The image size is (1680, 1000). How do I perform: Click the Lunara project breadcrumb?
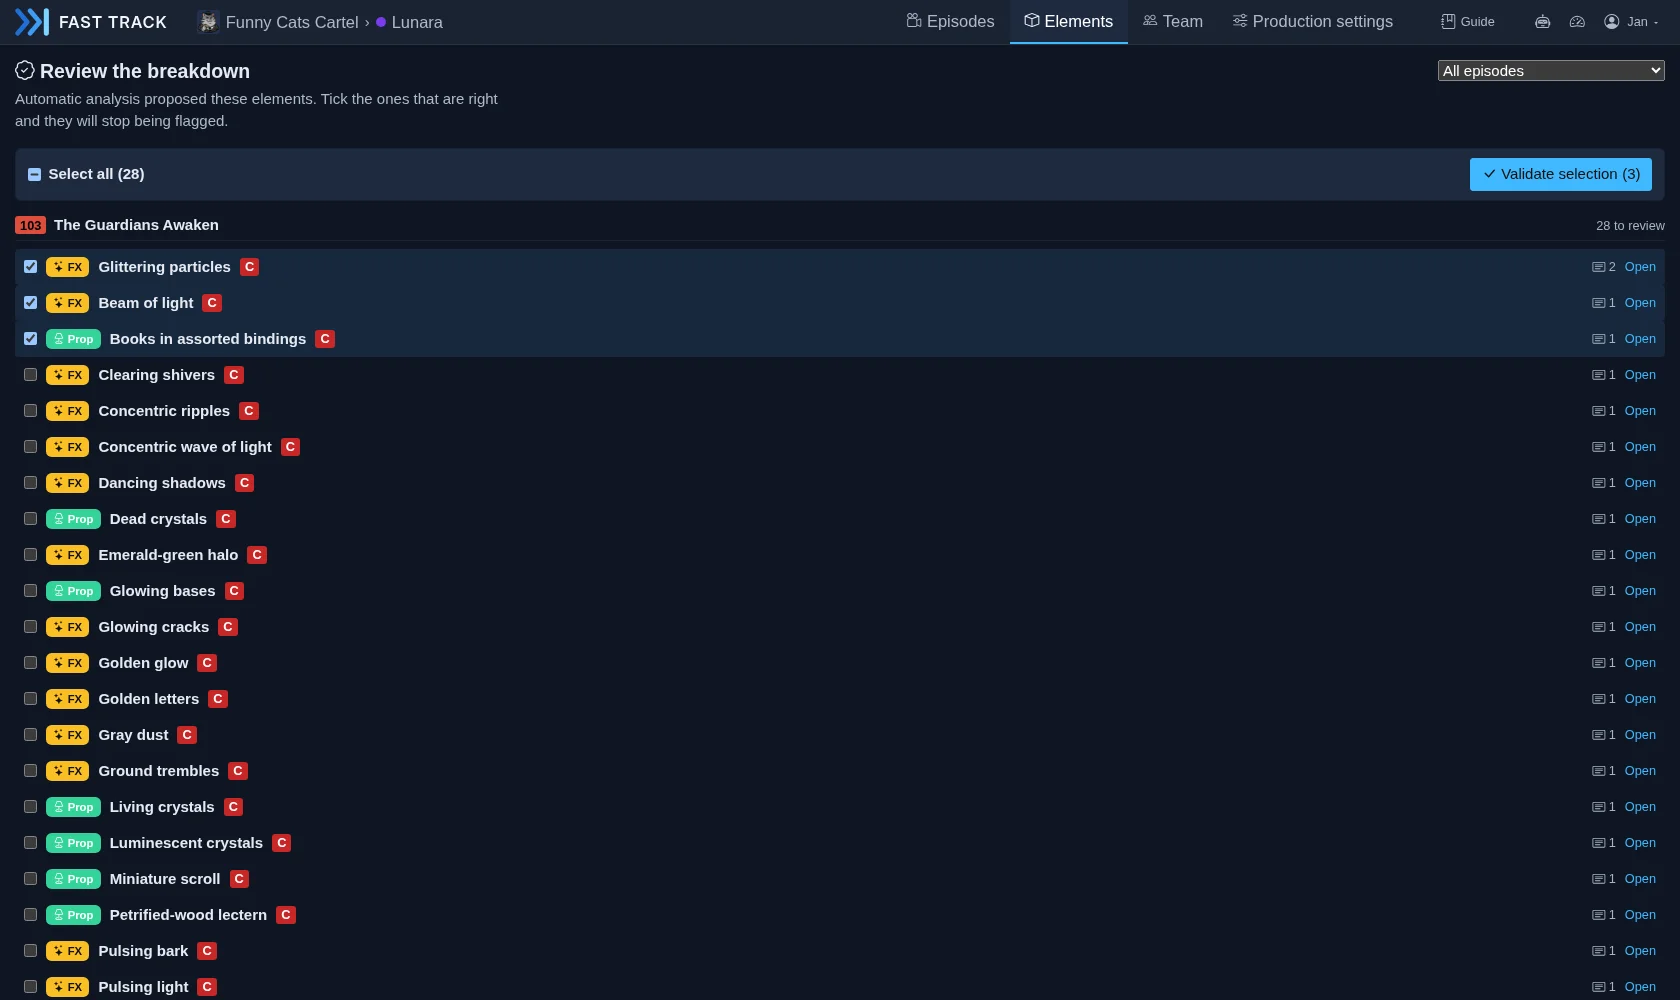point(417,22)
